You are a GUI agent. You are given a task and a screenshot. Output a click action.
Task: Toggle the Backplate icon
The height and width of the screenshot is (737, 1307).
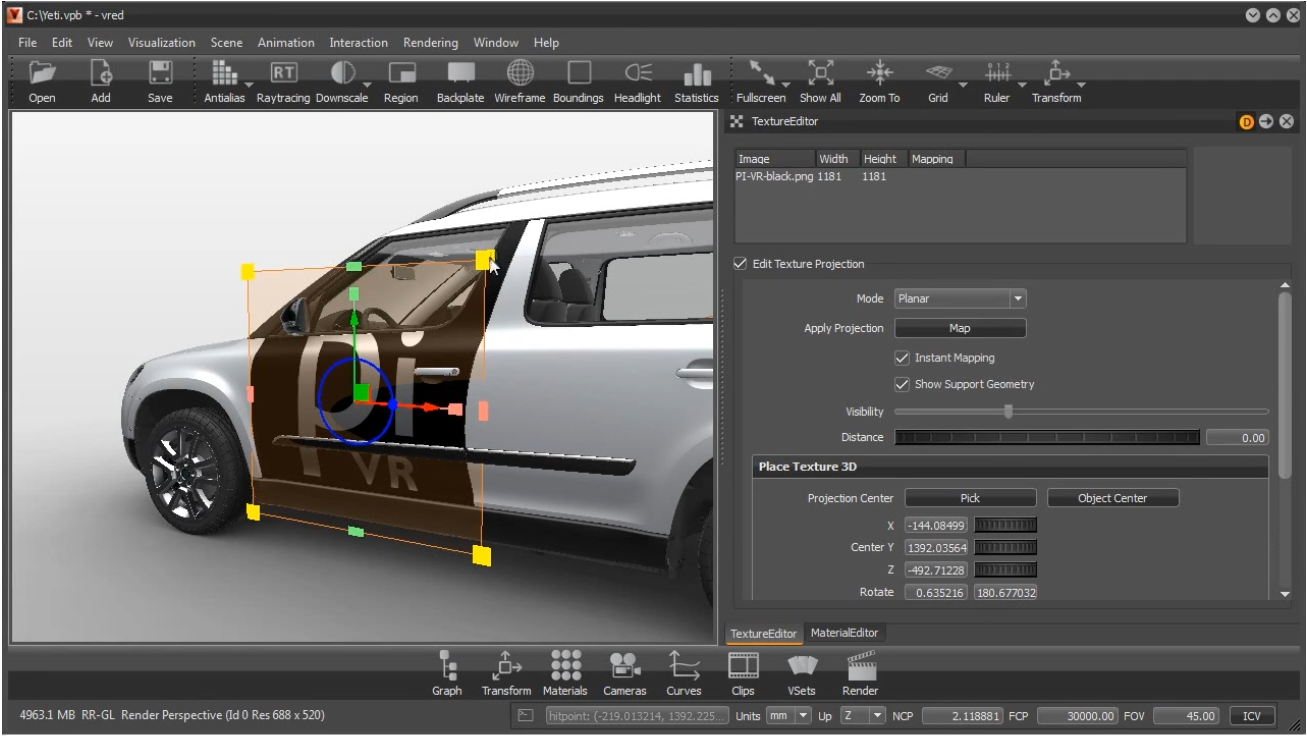(461, 74)
